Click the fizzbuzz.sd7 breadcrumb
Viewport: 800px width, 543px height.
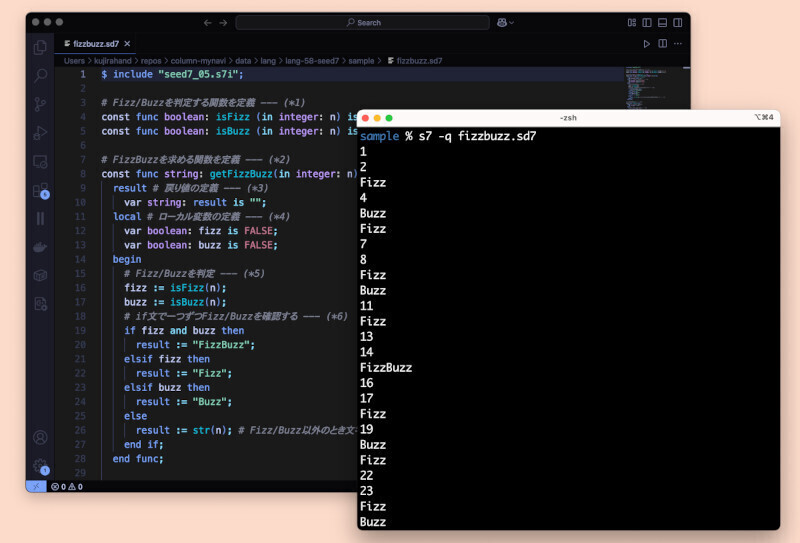415,61
